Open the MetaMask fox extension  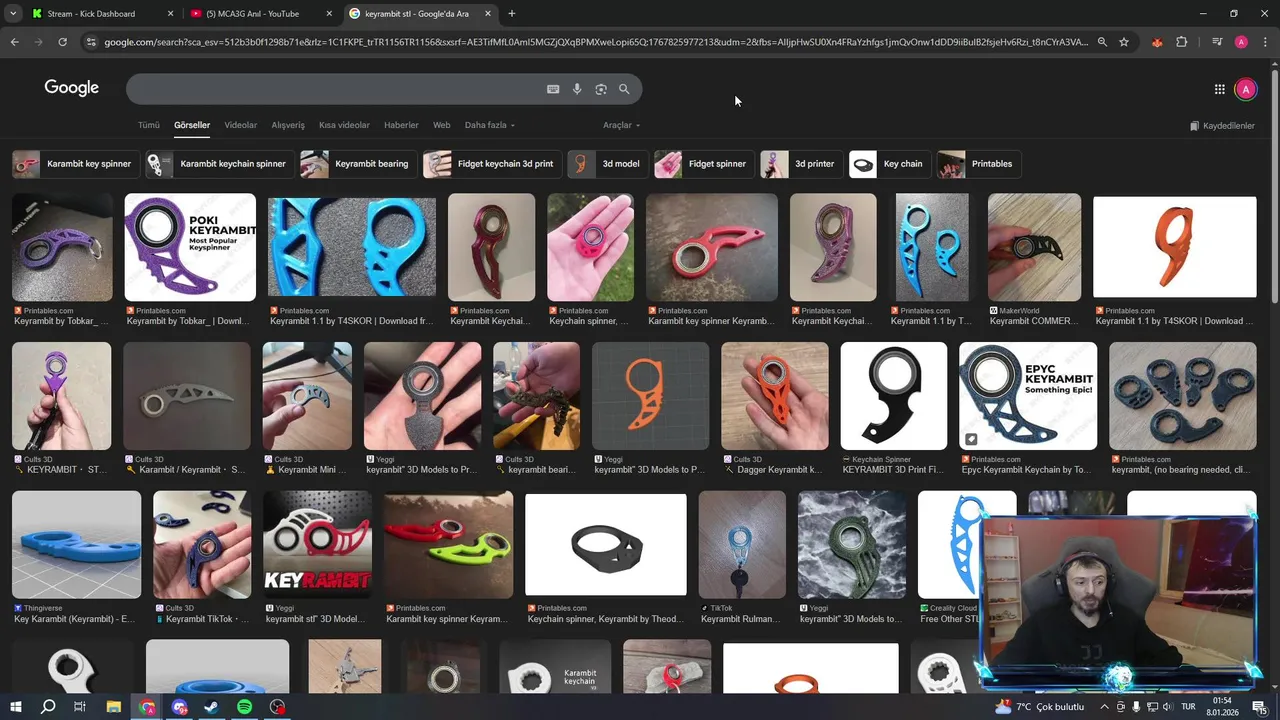click(x=1157, y=42)
